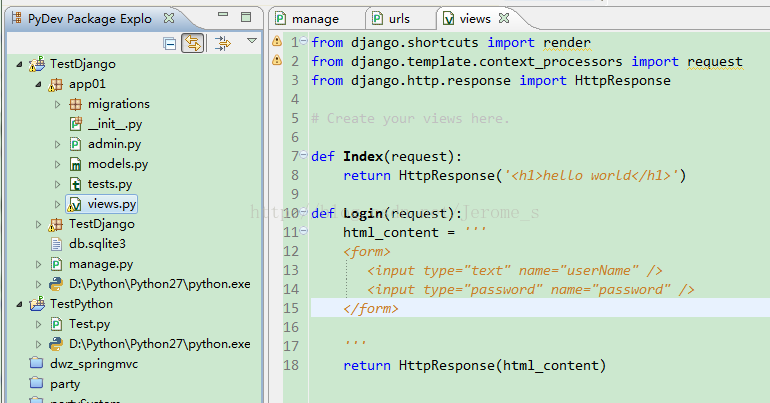The image size is (770, 403).
Task: Click on 'HttpResponse' import in line 3
Action: (623, 81)
